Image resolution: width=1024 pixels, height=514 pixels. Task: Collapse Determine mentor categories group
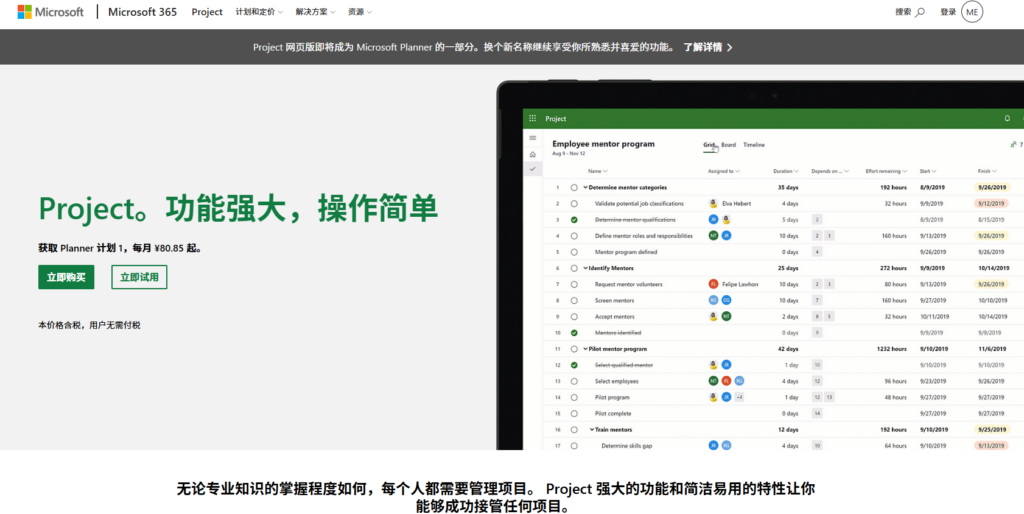coord(585,187)
